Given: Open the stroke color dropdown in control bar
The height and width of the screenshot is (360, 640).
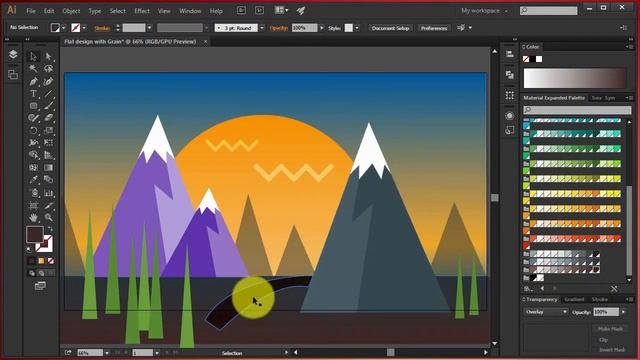Looking at the screenshot, I should click(x=84, y=28).
